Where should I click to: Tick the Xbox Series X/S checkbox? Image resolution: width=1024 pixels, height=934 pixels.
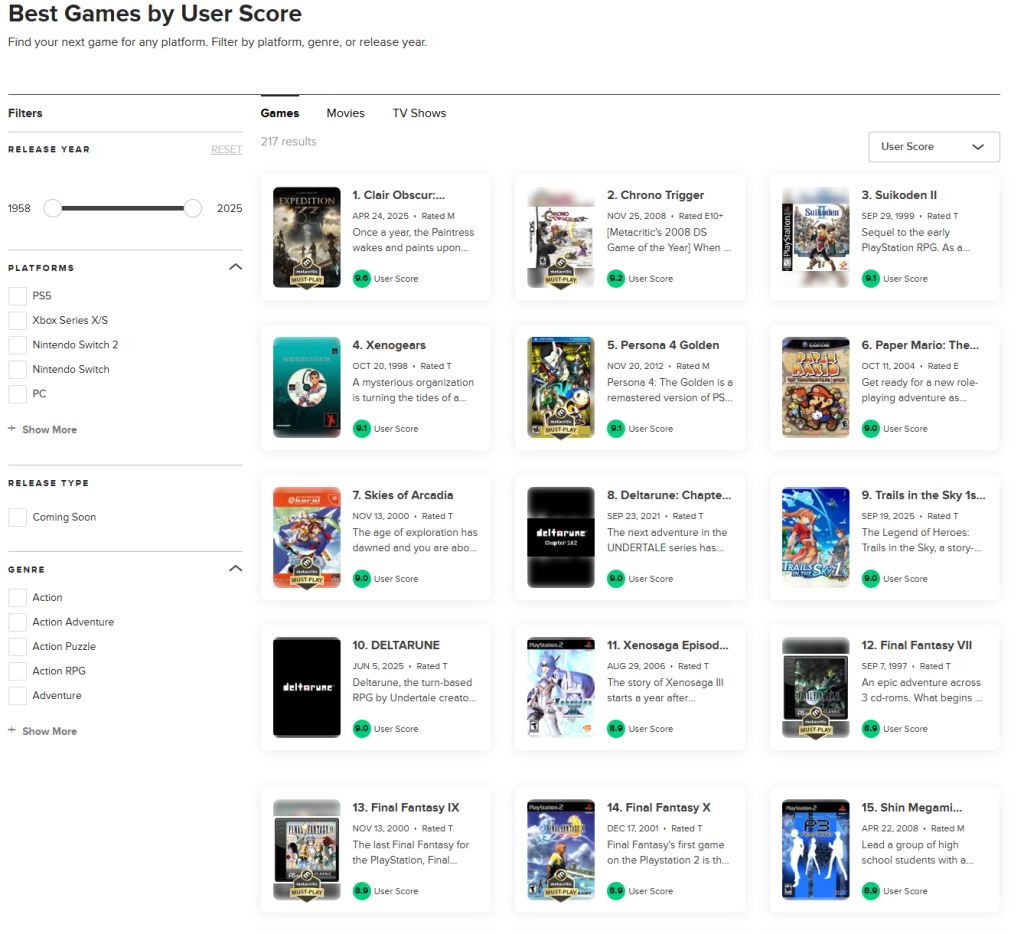[18, 320]
